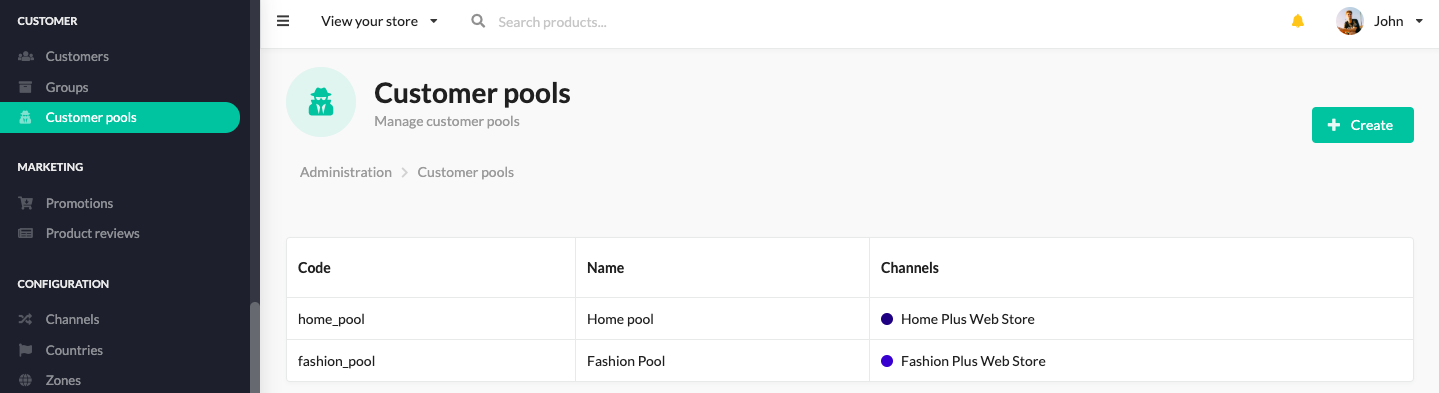The width and height of the screenshot is (1439, 393).
Task: Click the Home Plus Web Store color dot
Action: [x=887, y=319]
